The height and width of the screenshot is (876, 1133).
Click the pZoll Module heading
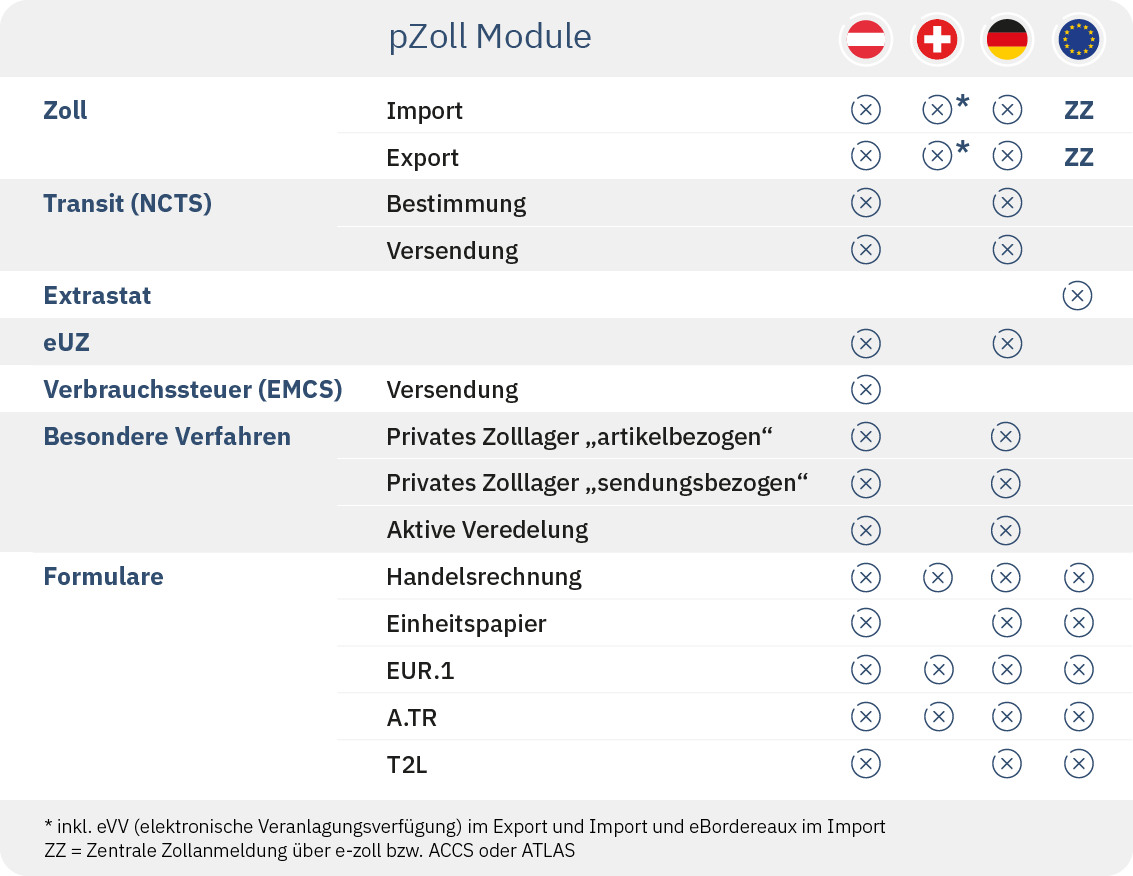490,37
